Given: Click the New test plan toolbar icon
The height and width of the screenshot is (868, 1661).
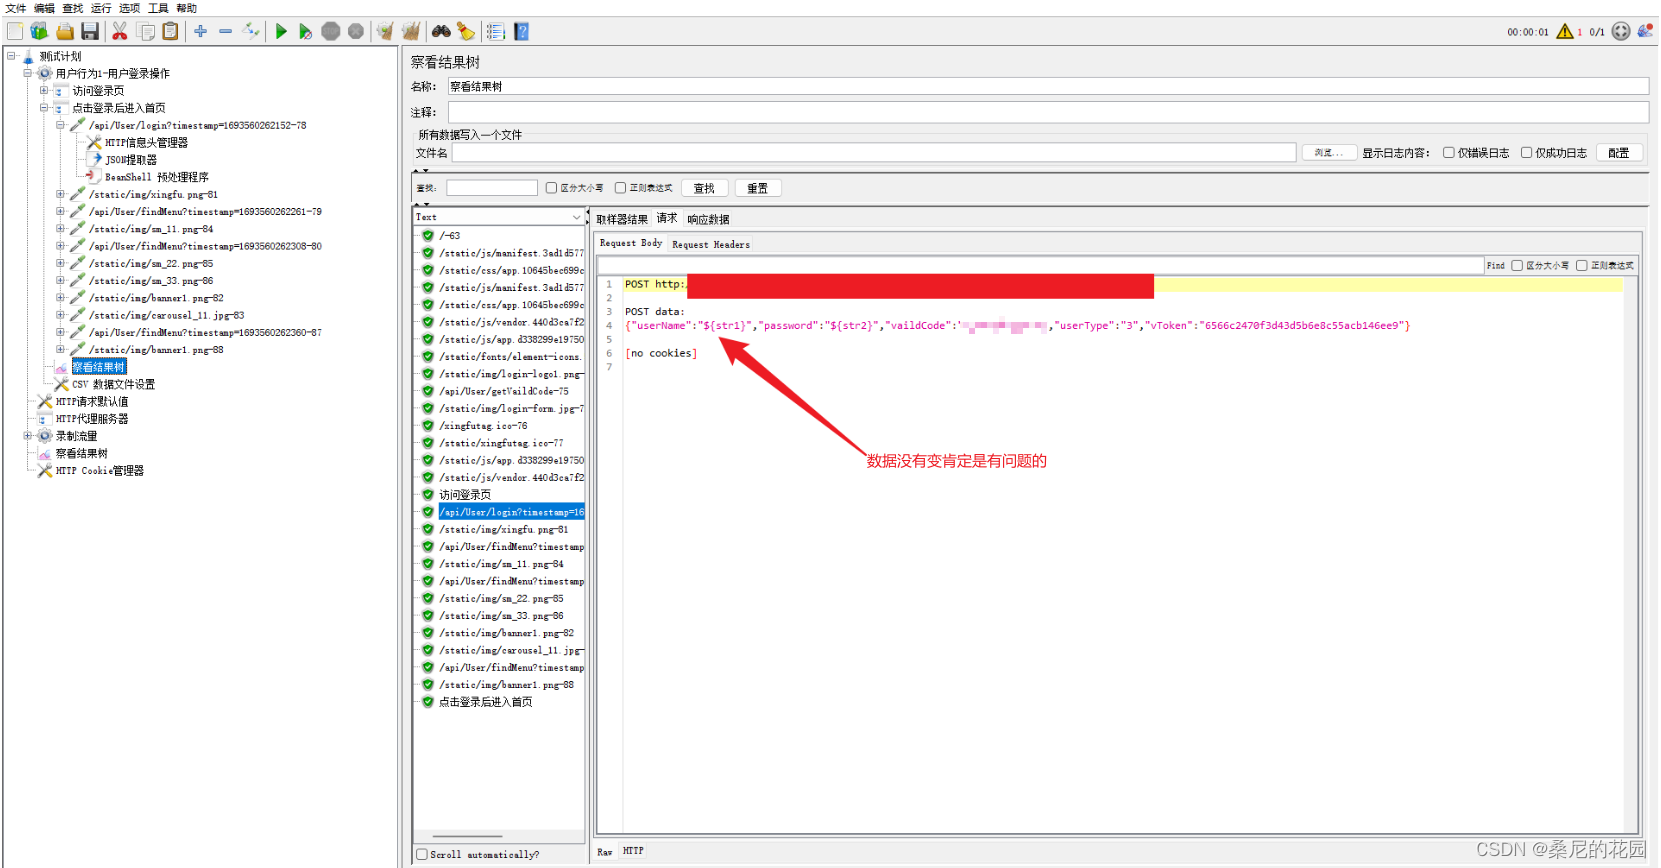Looking at the screenshot, I should click(15, 32).
